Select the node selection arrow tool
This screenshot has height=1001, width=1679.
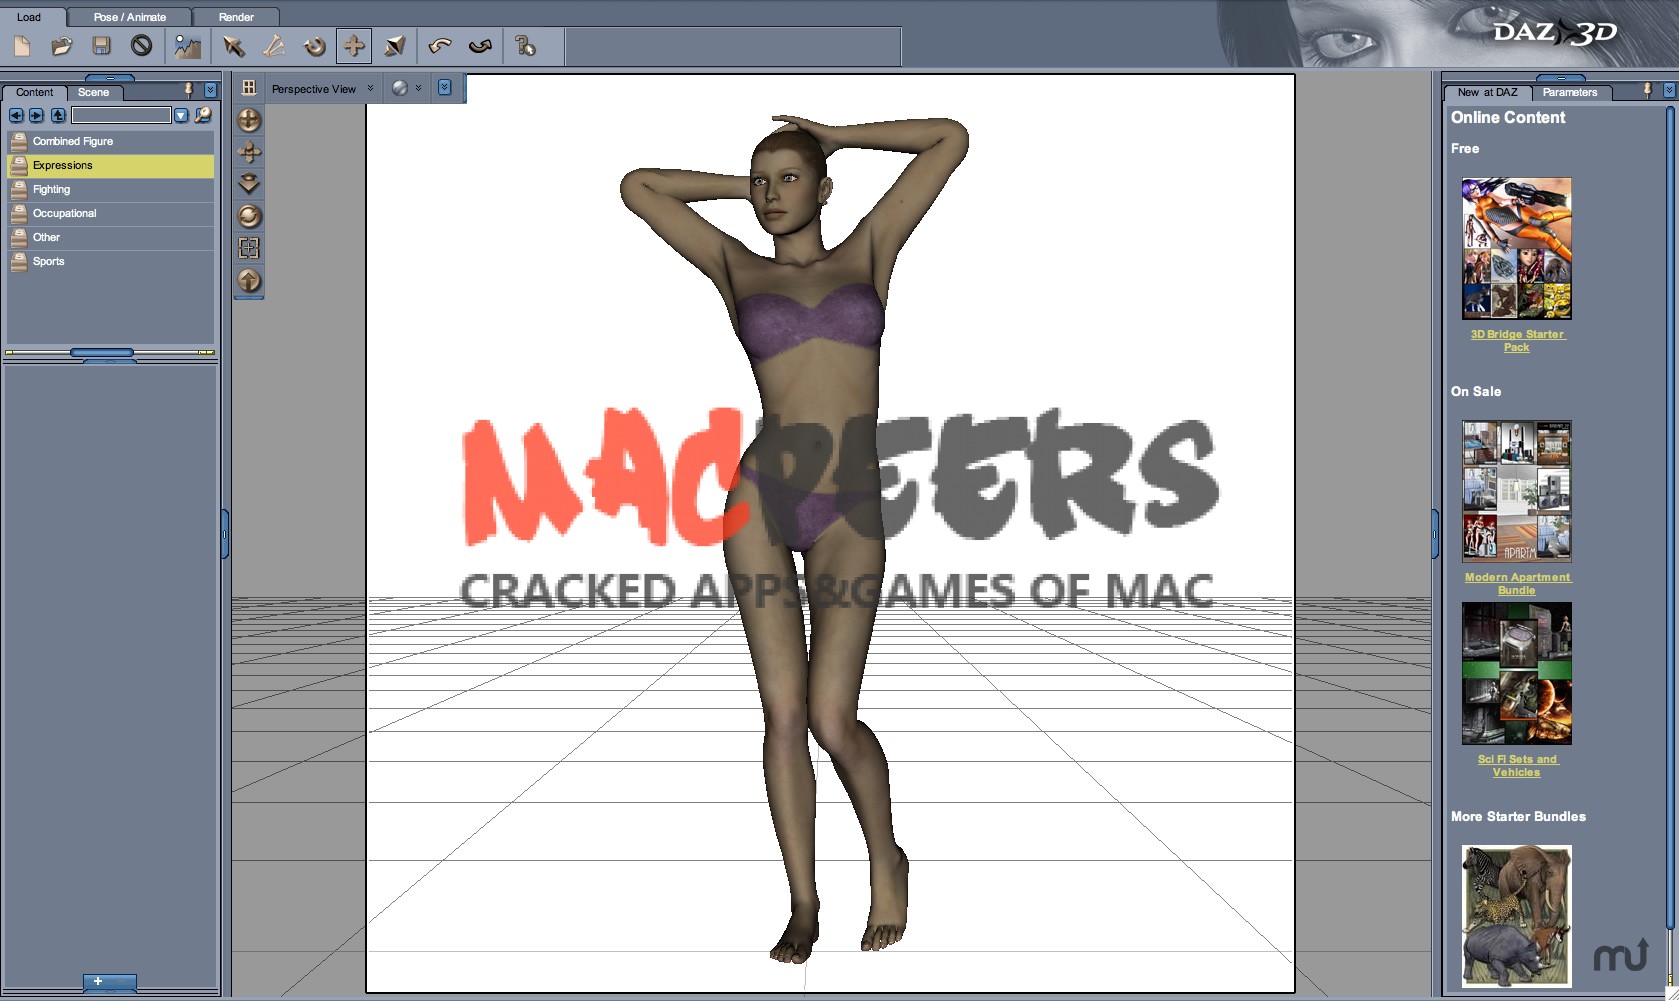coord(233,46)
